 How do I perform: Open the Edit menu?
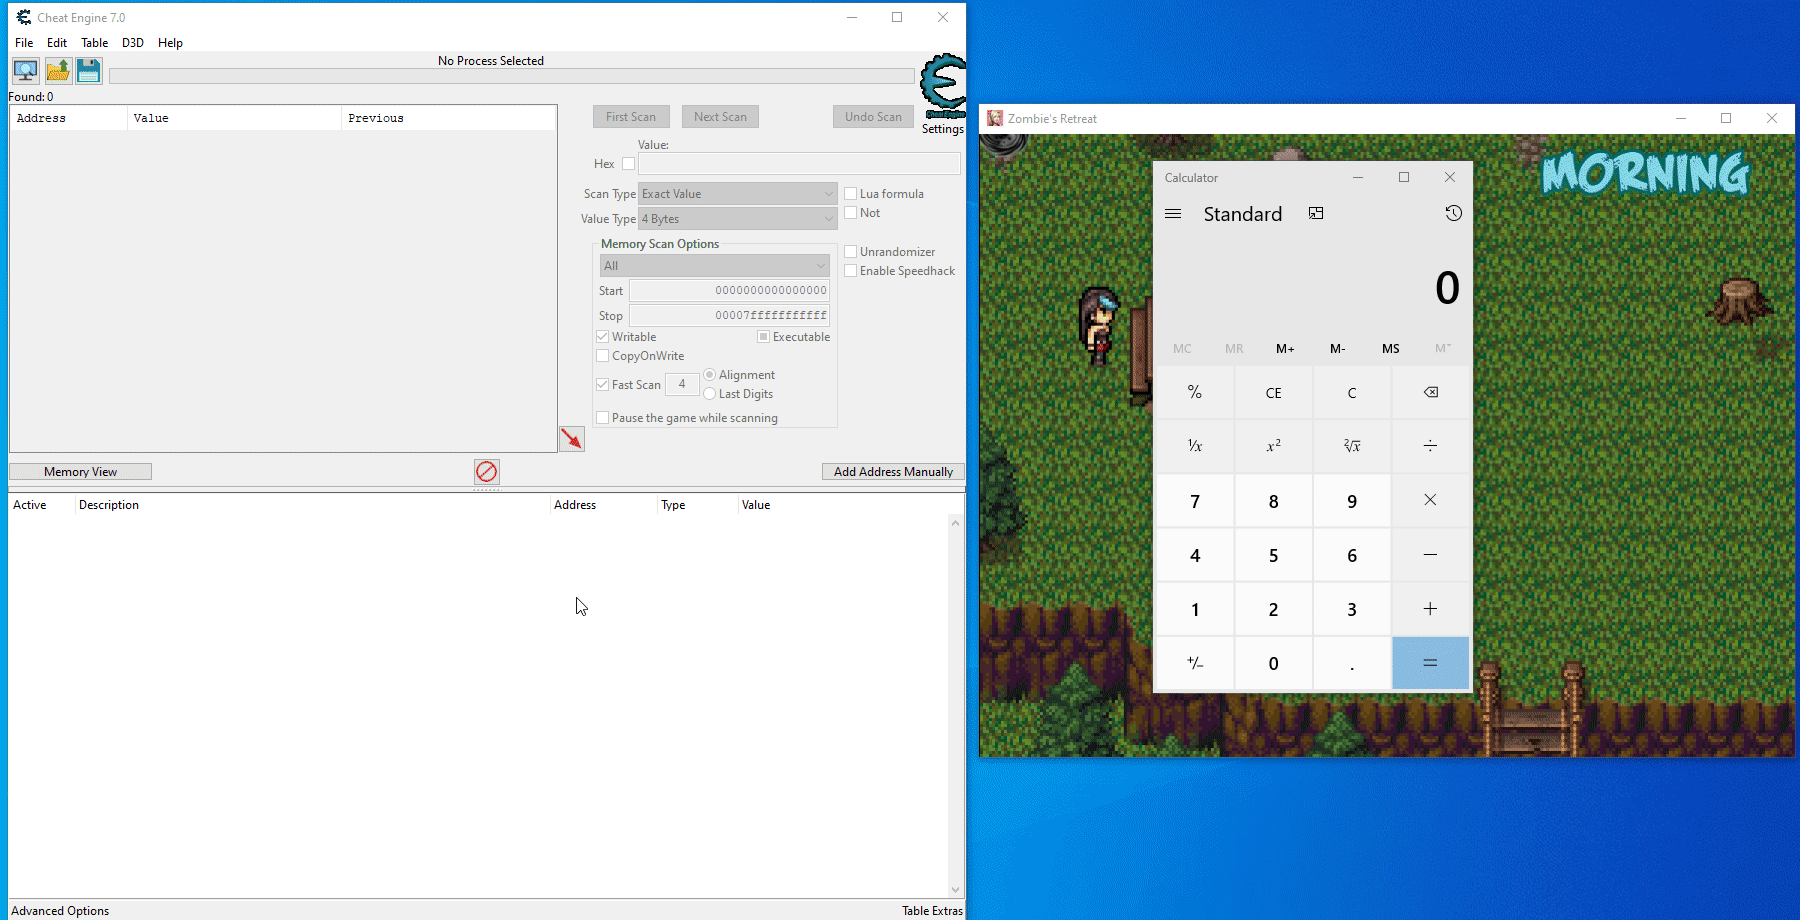57,43
